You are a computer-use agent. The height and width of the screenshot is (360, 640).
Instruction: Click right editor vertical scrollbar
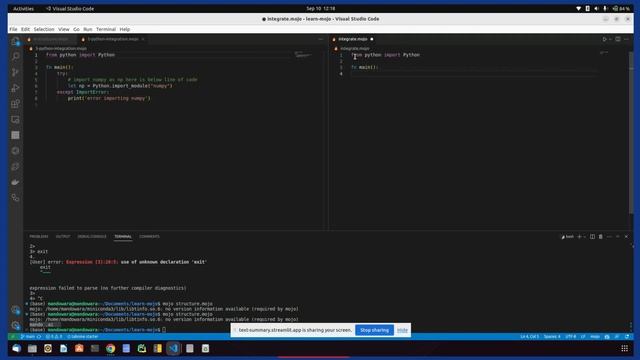631,133
